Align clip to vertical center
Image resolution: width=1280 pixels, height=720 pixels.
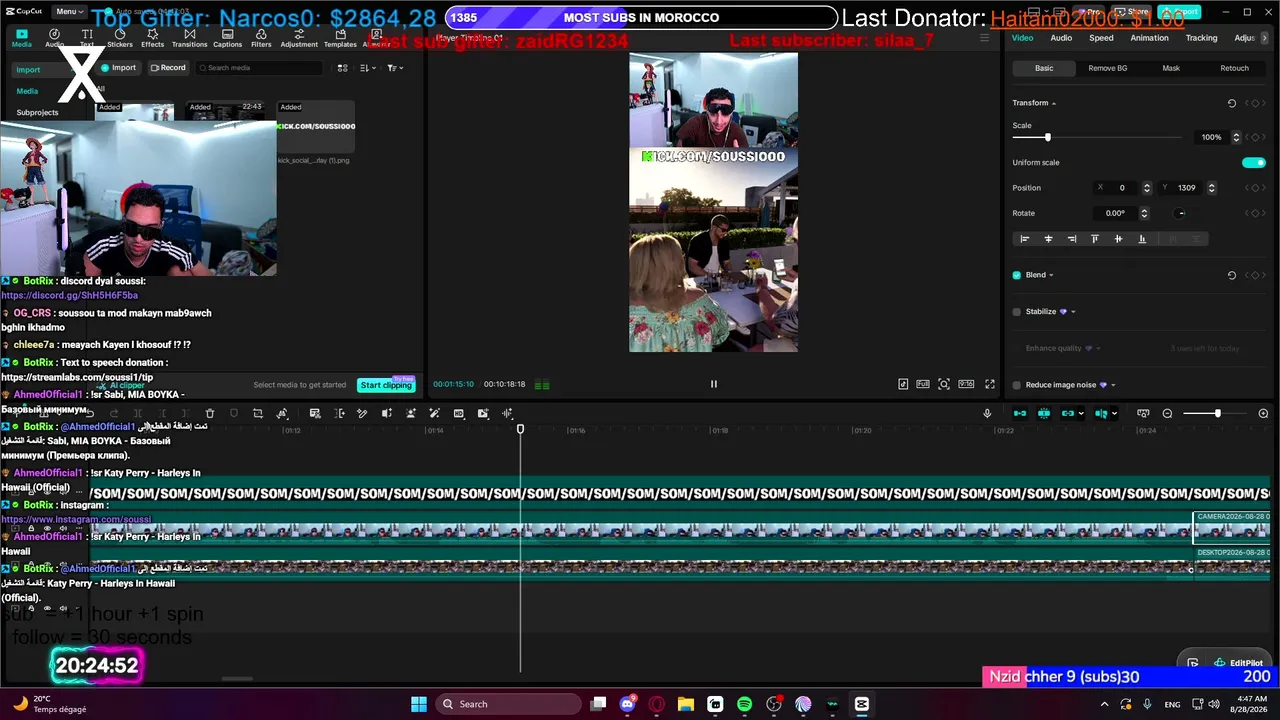pyautogui.click(x=1118, y=239)
